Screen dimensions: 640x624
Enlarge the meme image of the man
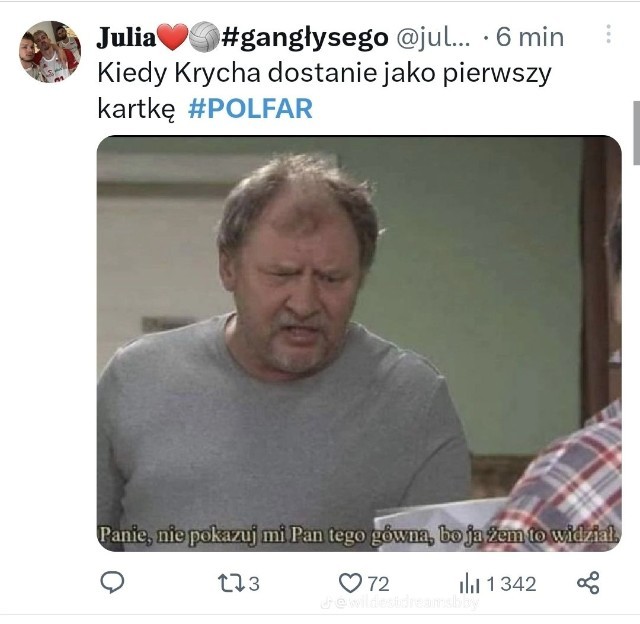click(359, 343)
